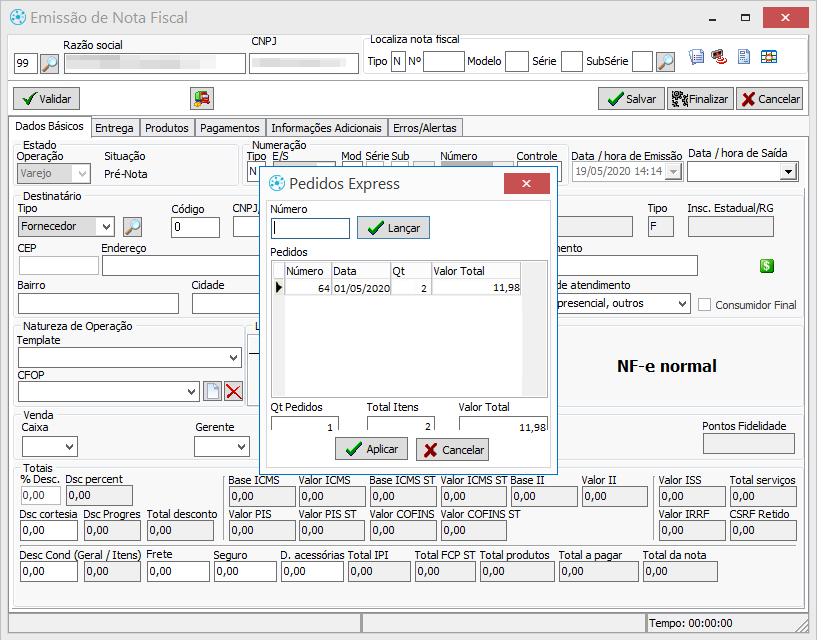Viewport: 817px width, 640px height.
Task: Click Aplicar in Pedidos Express dialog
Action: click(371, 449)
